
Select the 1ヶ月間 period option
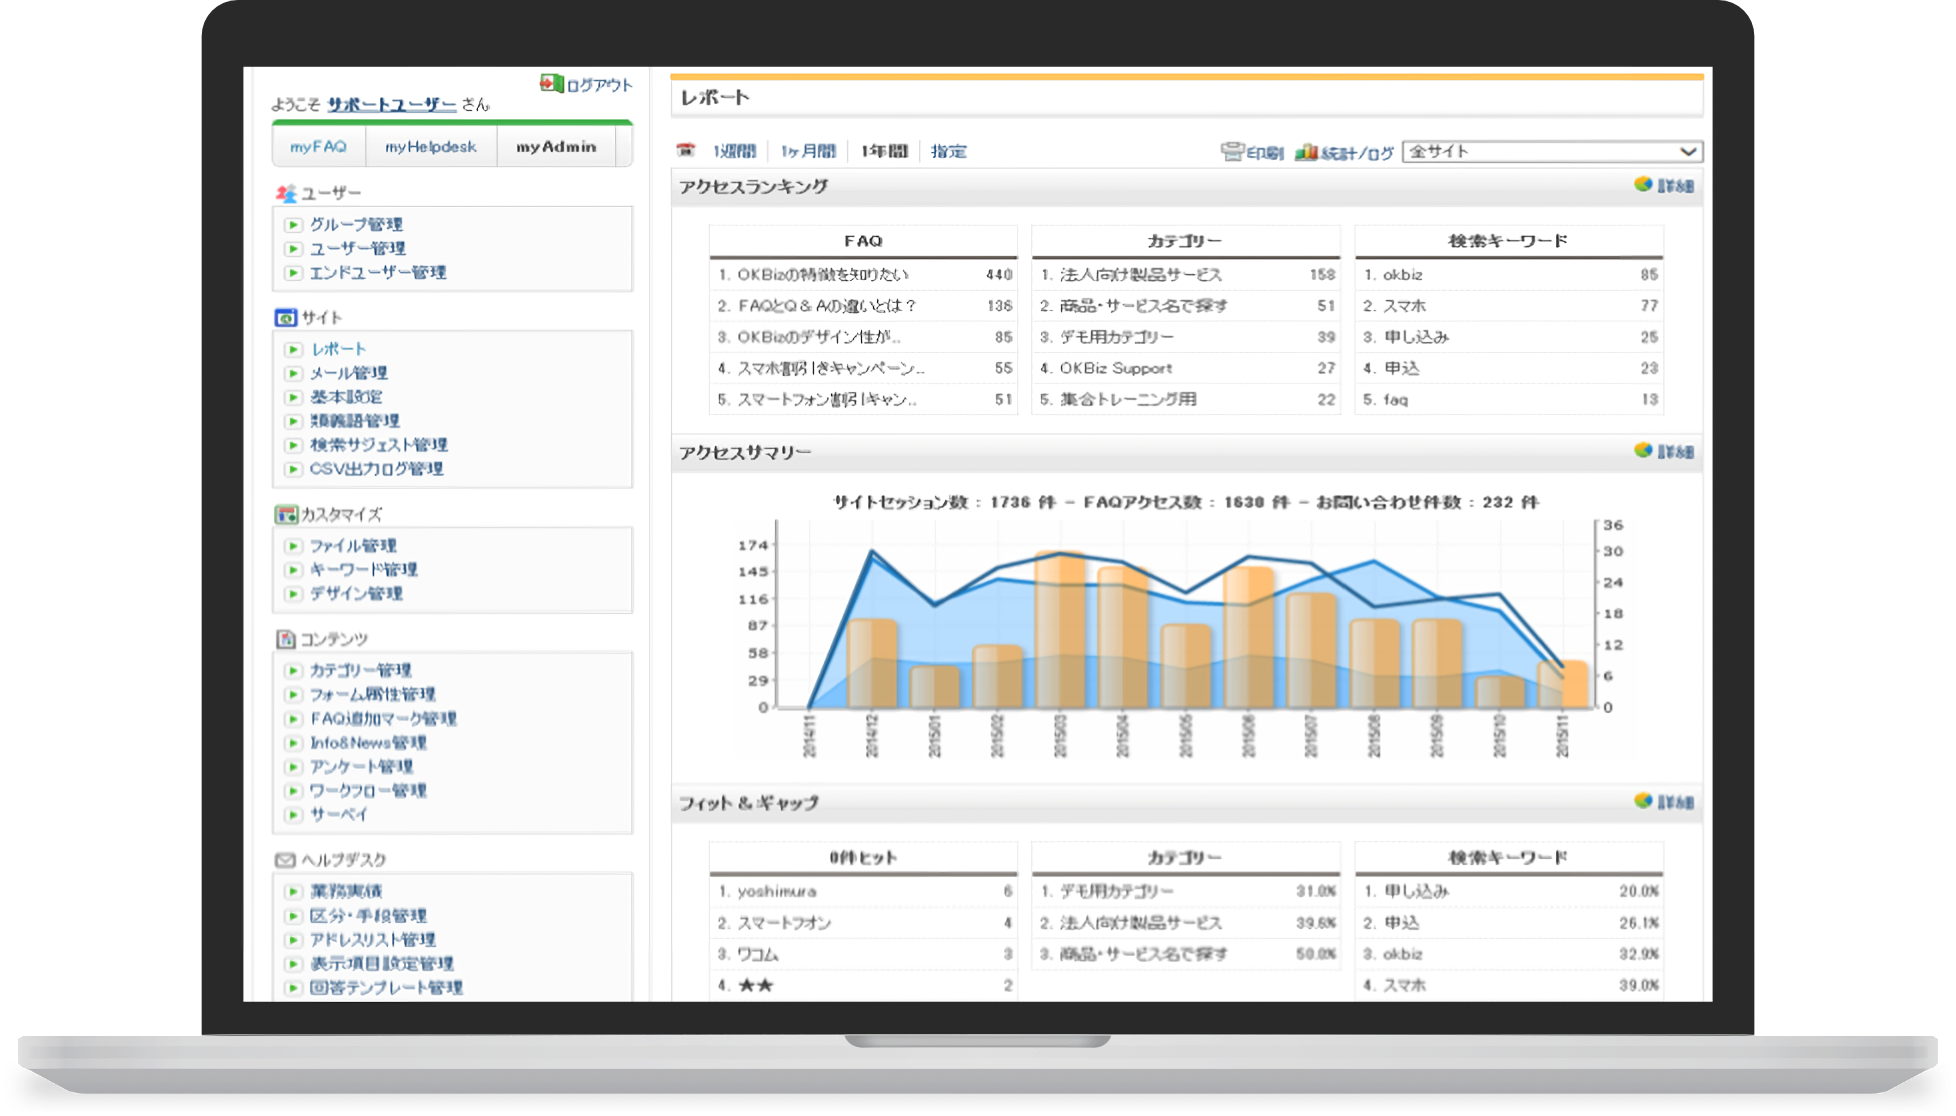point(808,150)
